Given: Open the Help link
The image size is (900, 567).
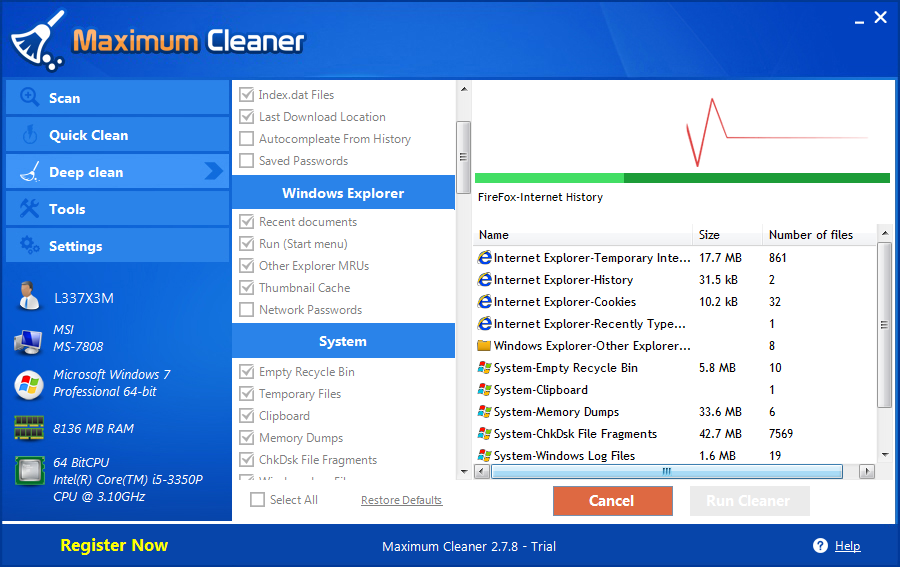Looking at the screenshot, I should [847, 546].
